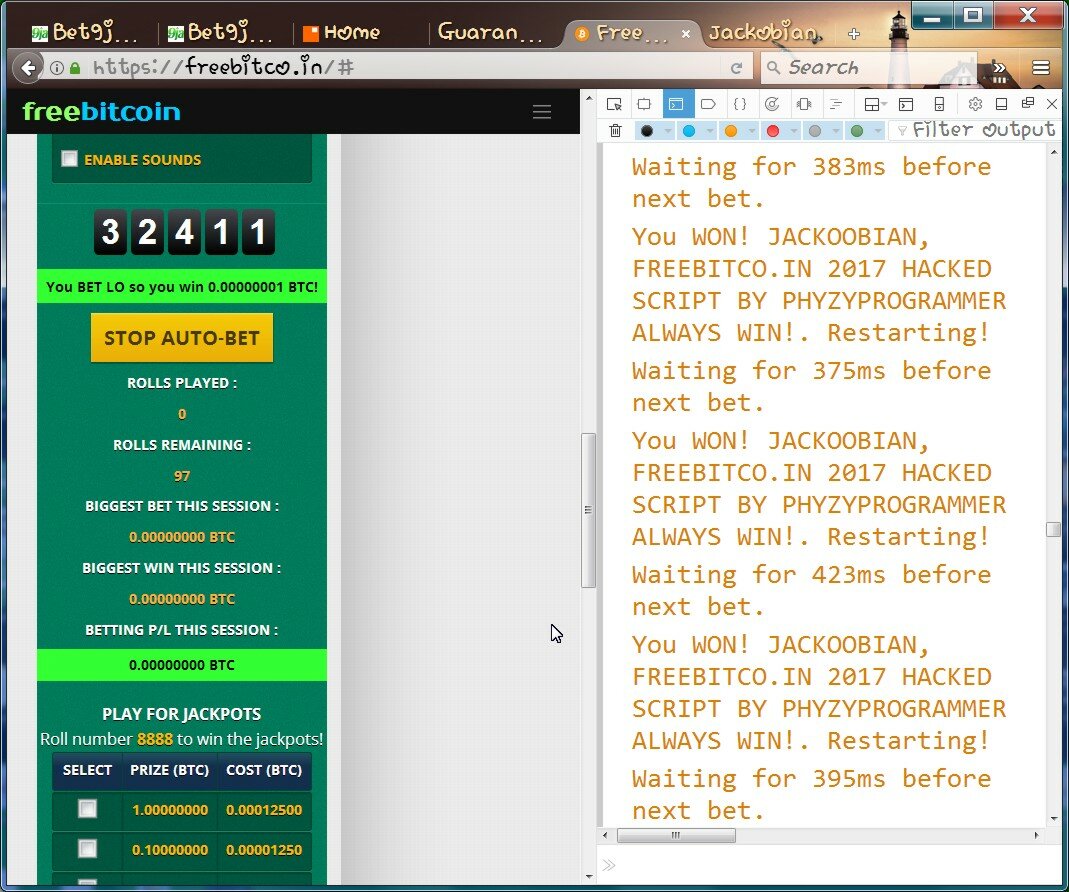The height and width of the screenshot is (892, 1069).
Task: Expand the red Security filter dropdown arrow
Action: coord(794,131)
